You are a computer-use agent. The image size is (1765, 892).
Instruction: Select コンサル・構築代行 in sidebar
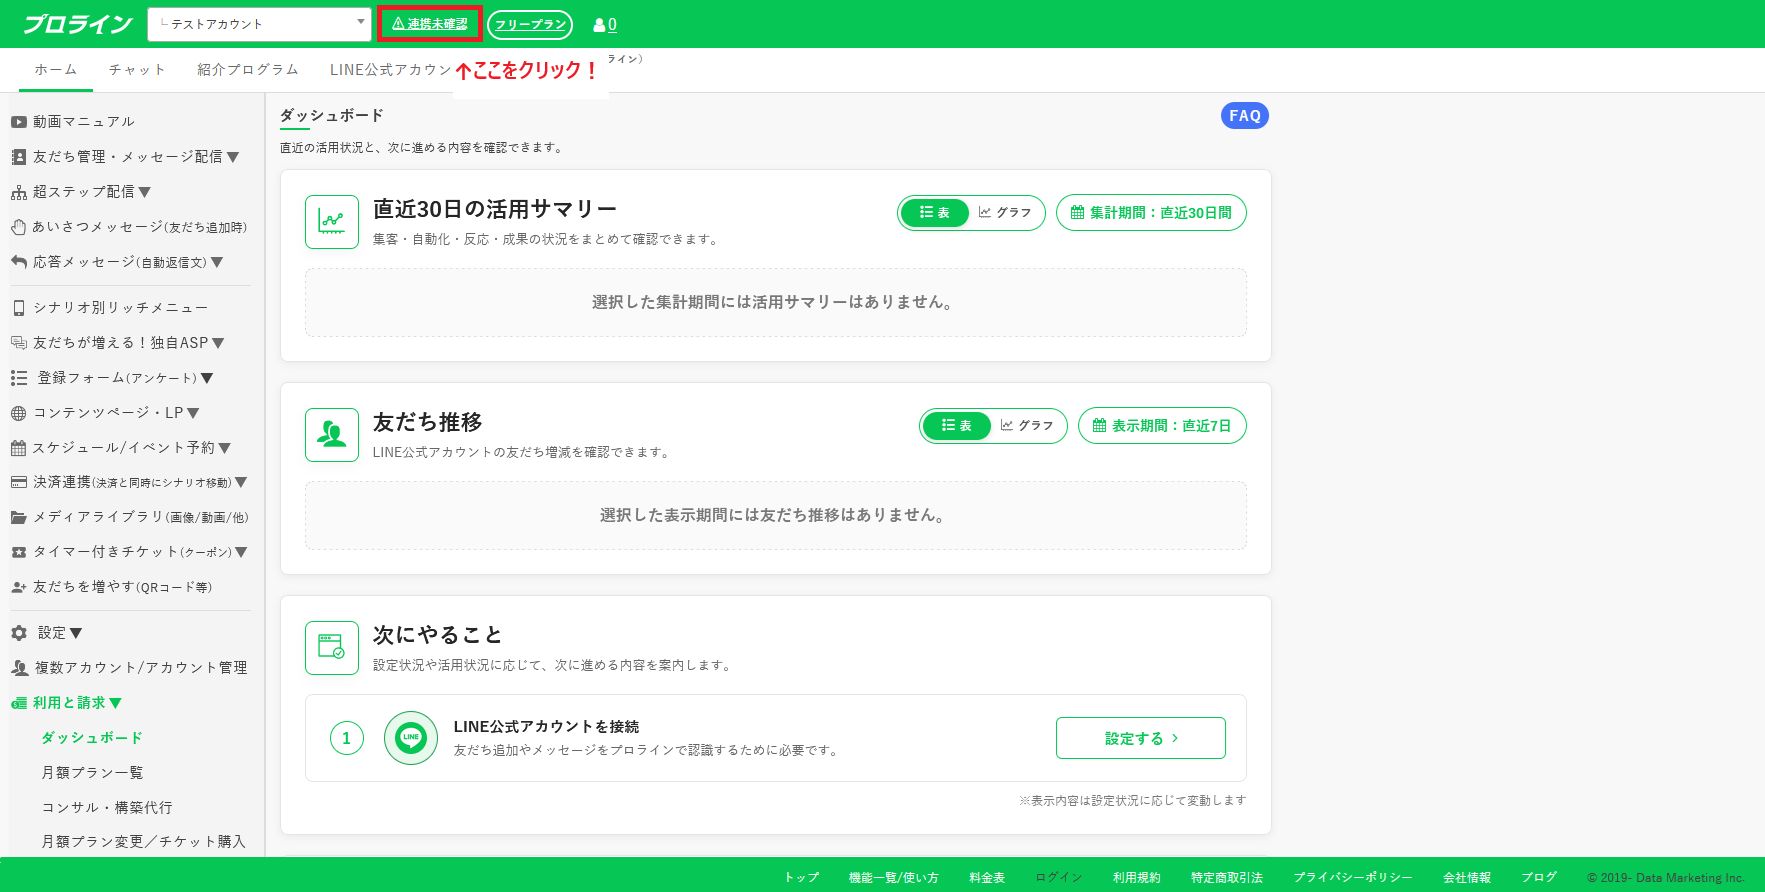coord(107,808)
